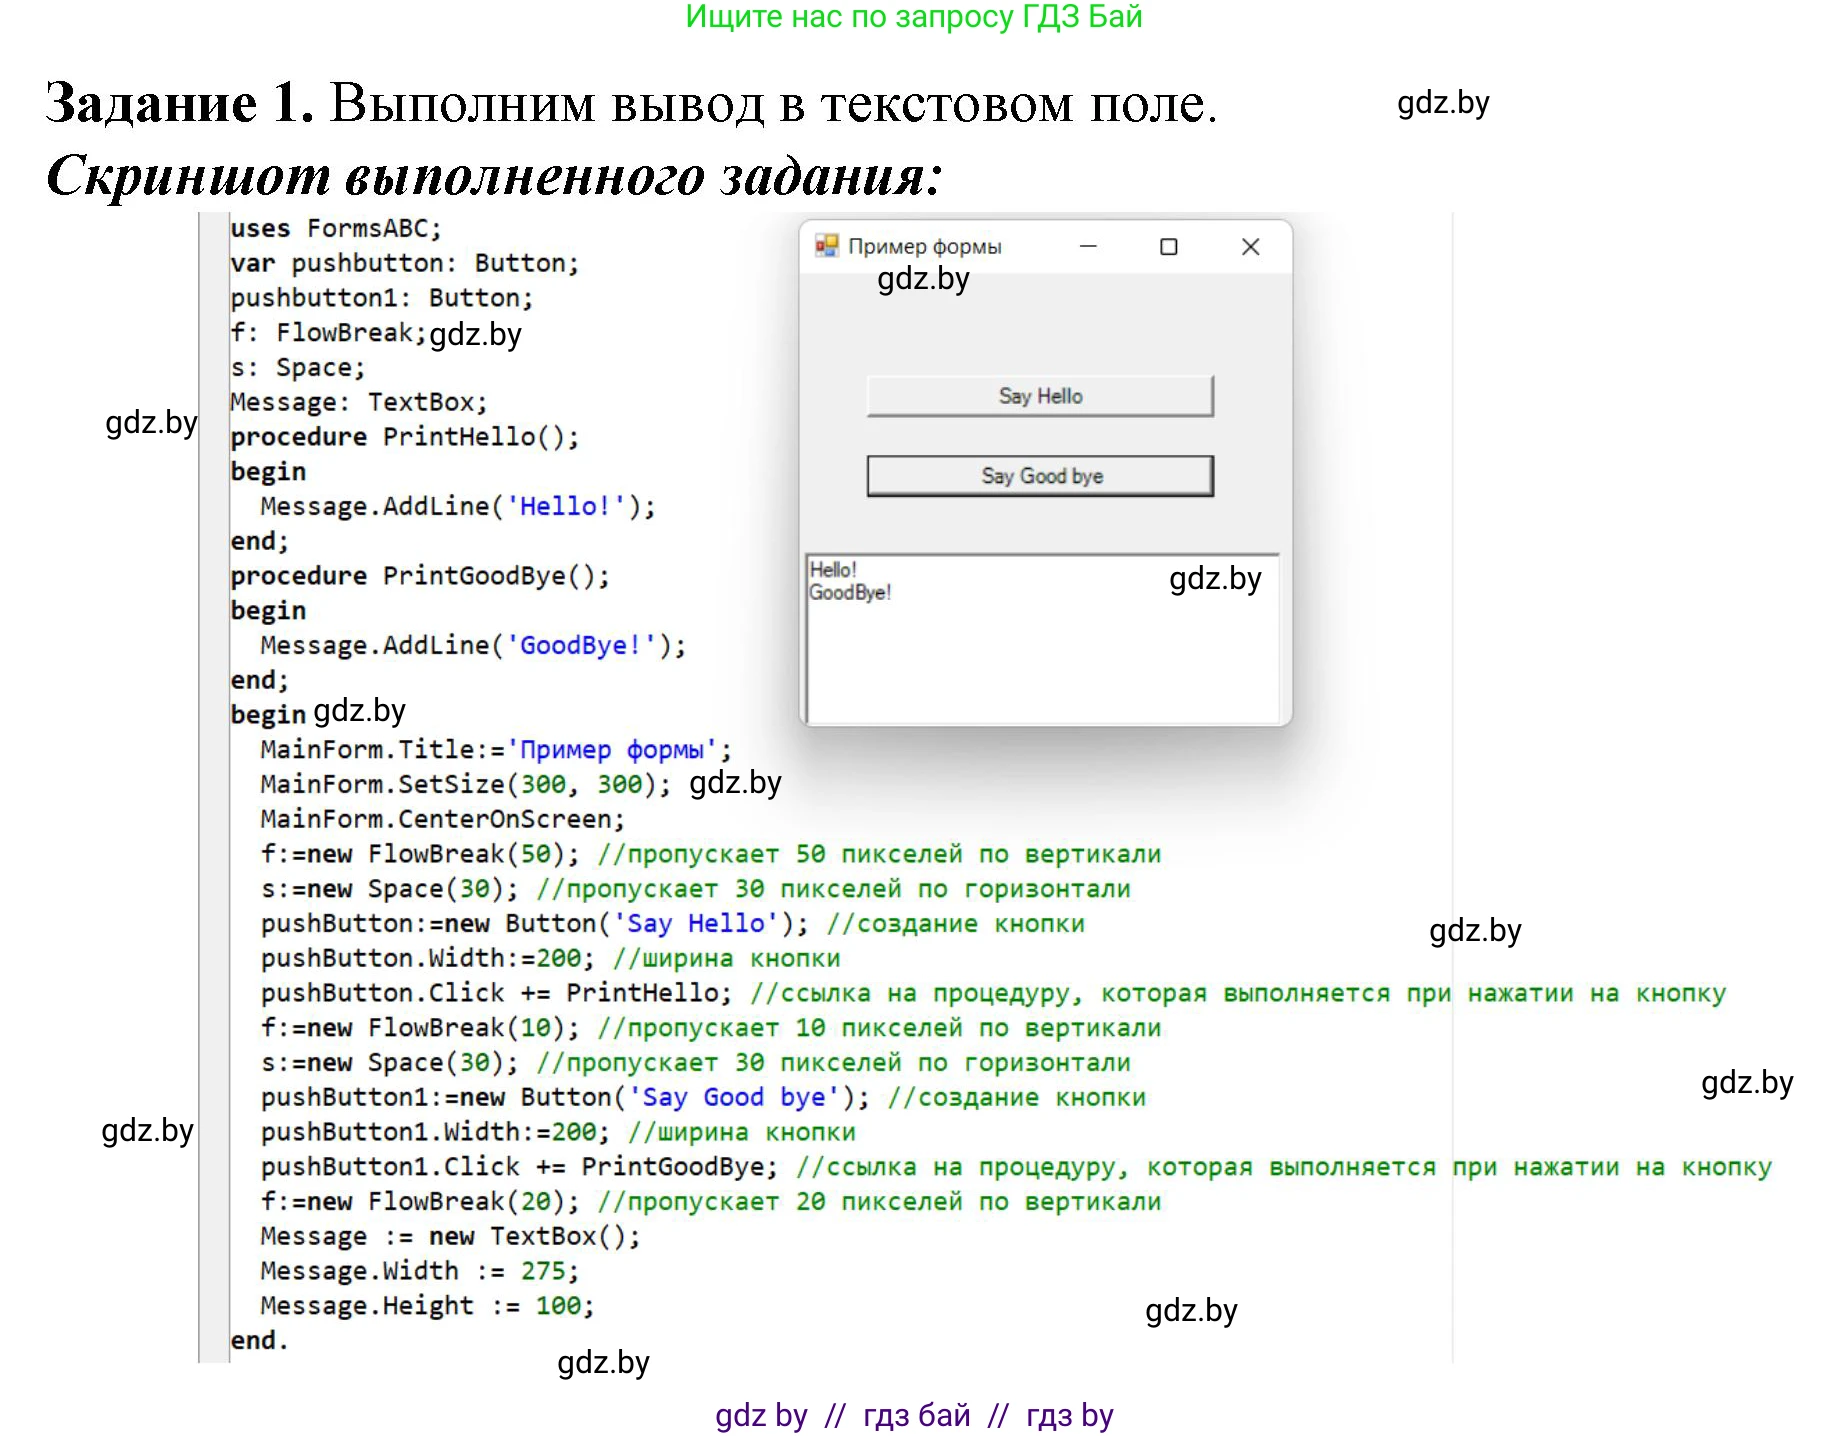Select the Hello! line in the text box
This screenshot has height=1436, width=1831.
tap(833, 570)
